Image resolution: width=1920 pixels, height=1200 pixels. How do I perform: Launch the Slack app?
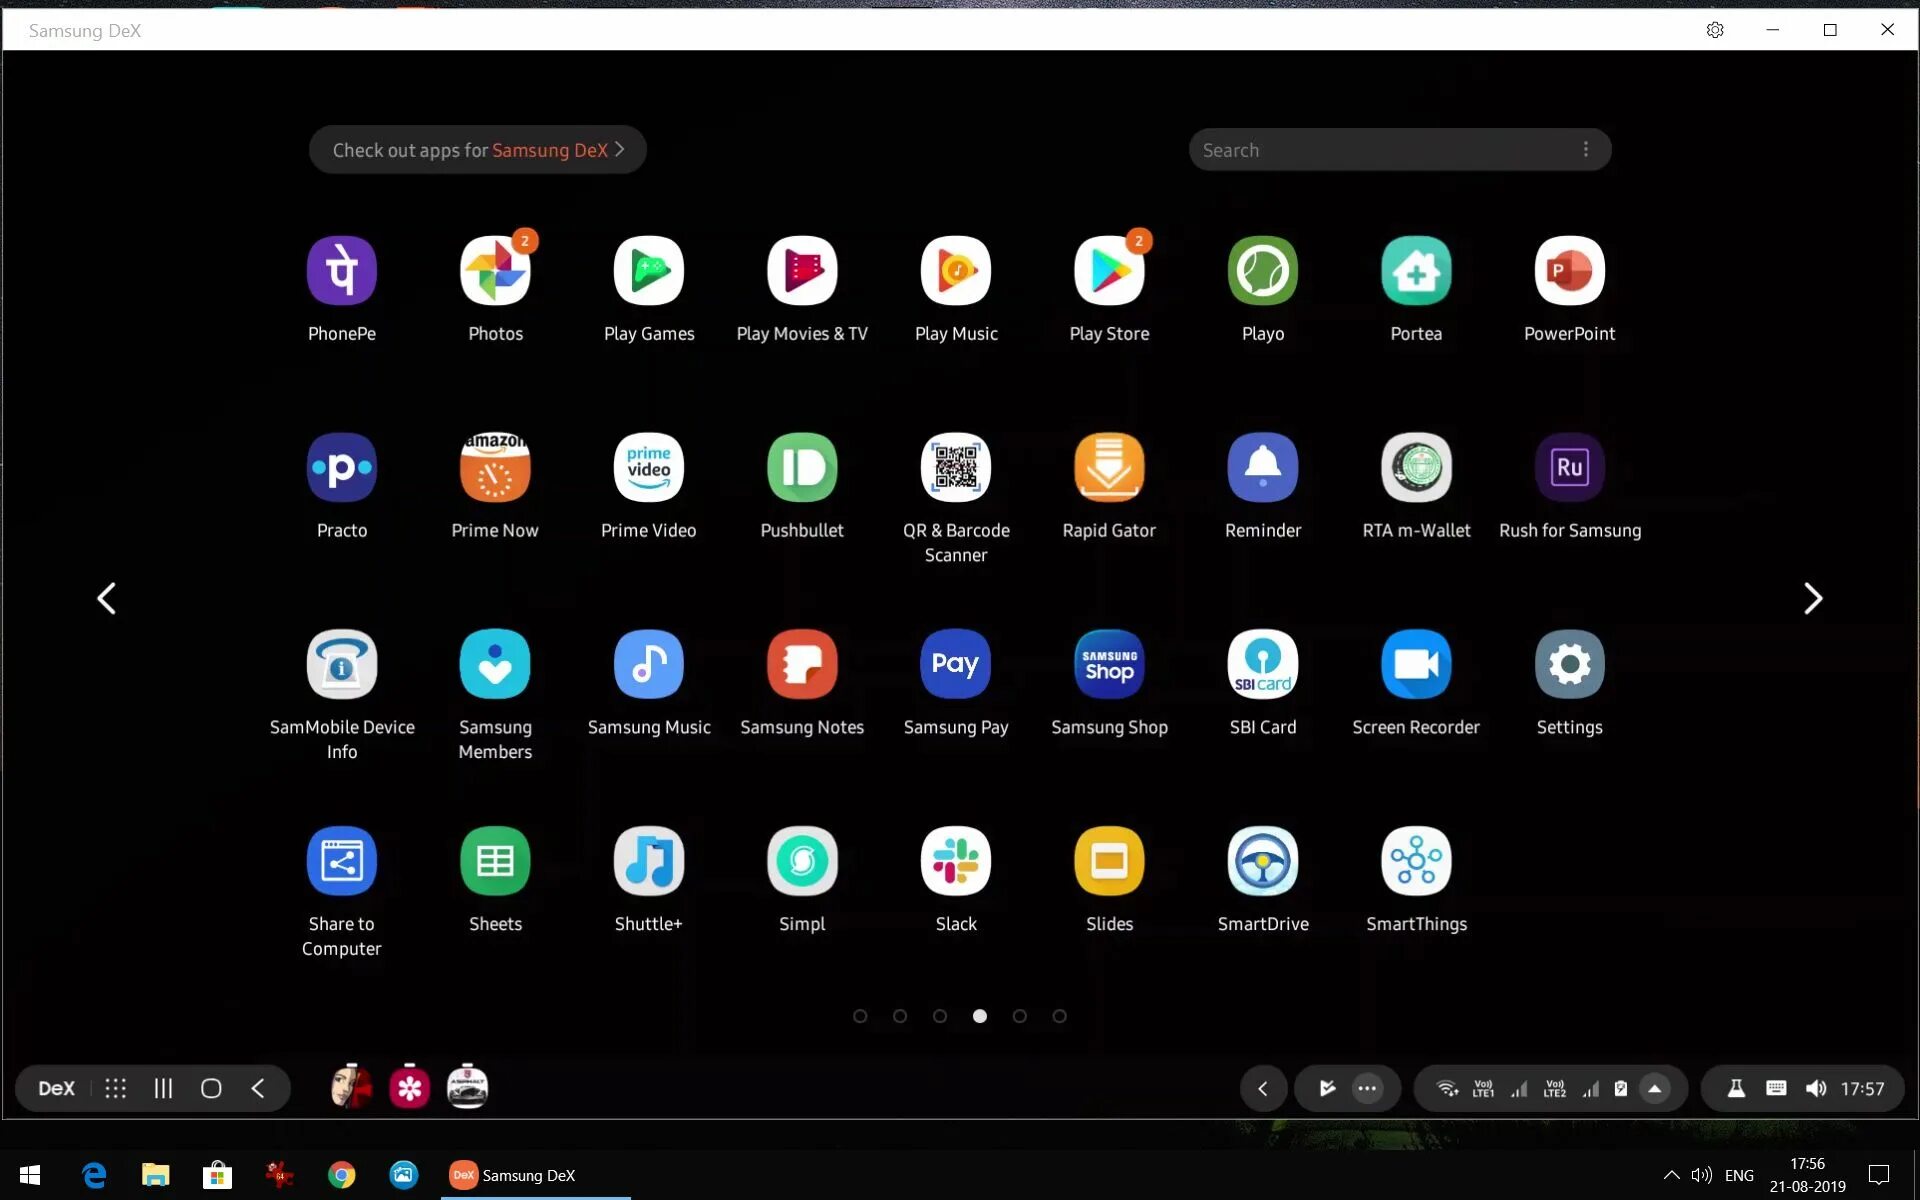(955, 861)
